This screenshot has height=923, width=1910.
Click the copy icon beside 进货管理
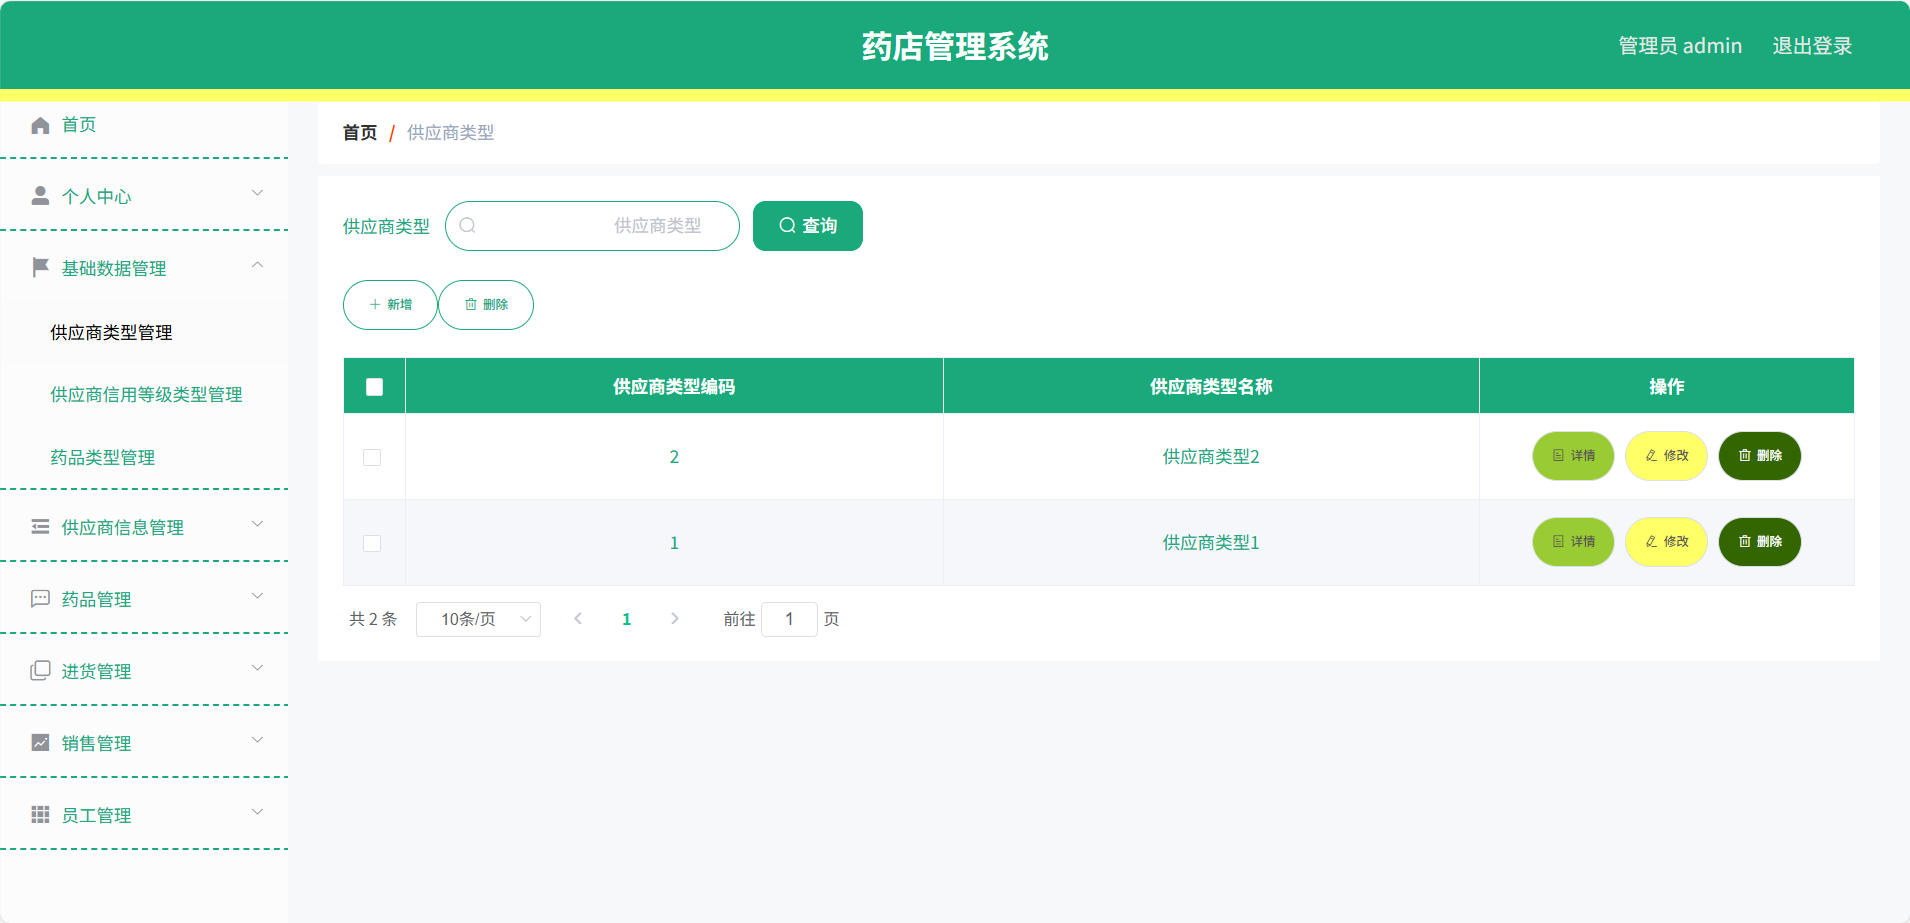click(x=40, y=670)
